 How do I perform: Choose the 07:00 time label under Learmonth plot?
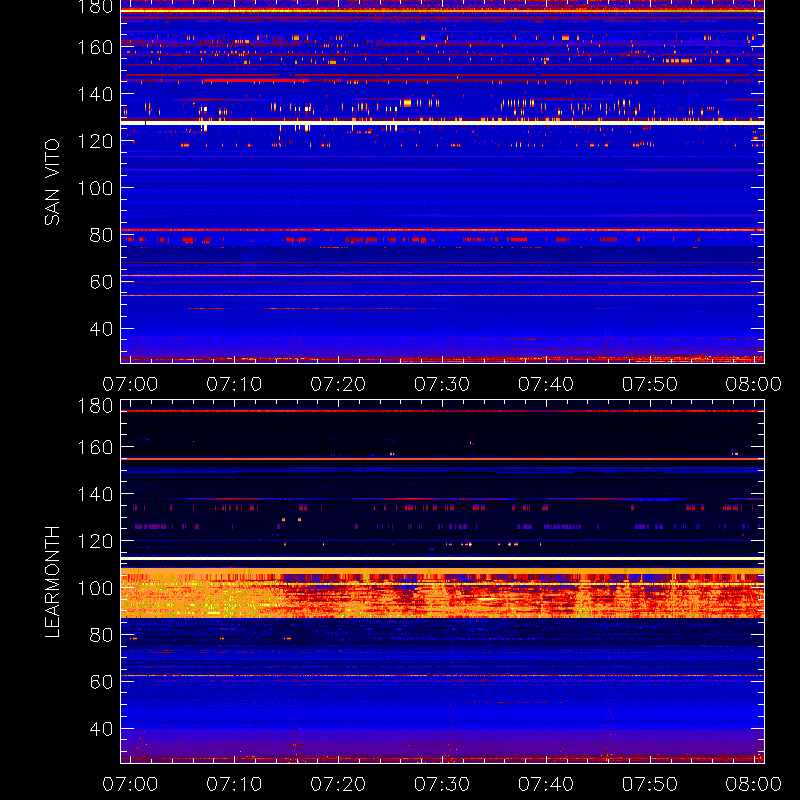pyautogui.click(x=130, y=784)
